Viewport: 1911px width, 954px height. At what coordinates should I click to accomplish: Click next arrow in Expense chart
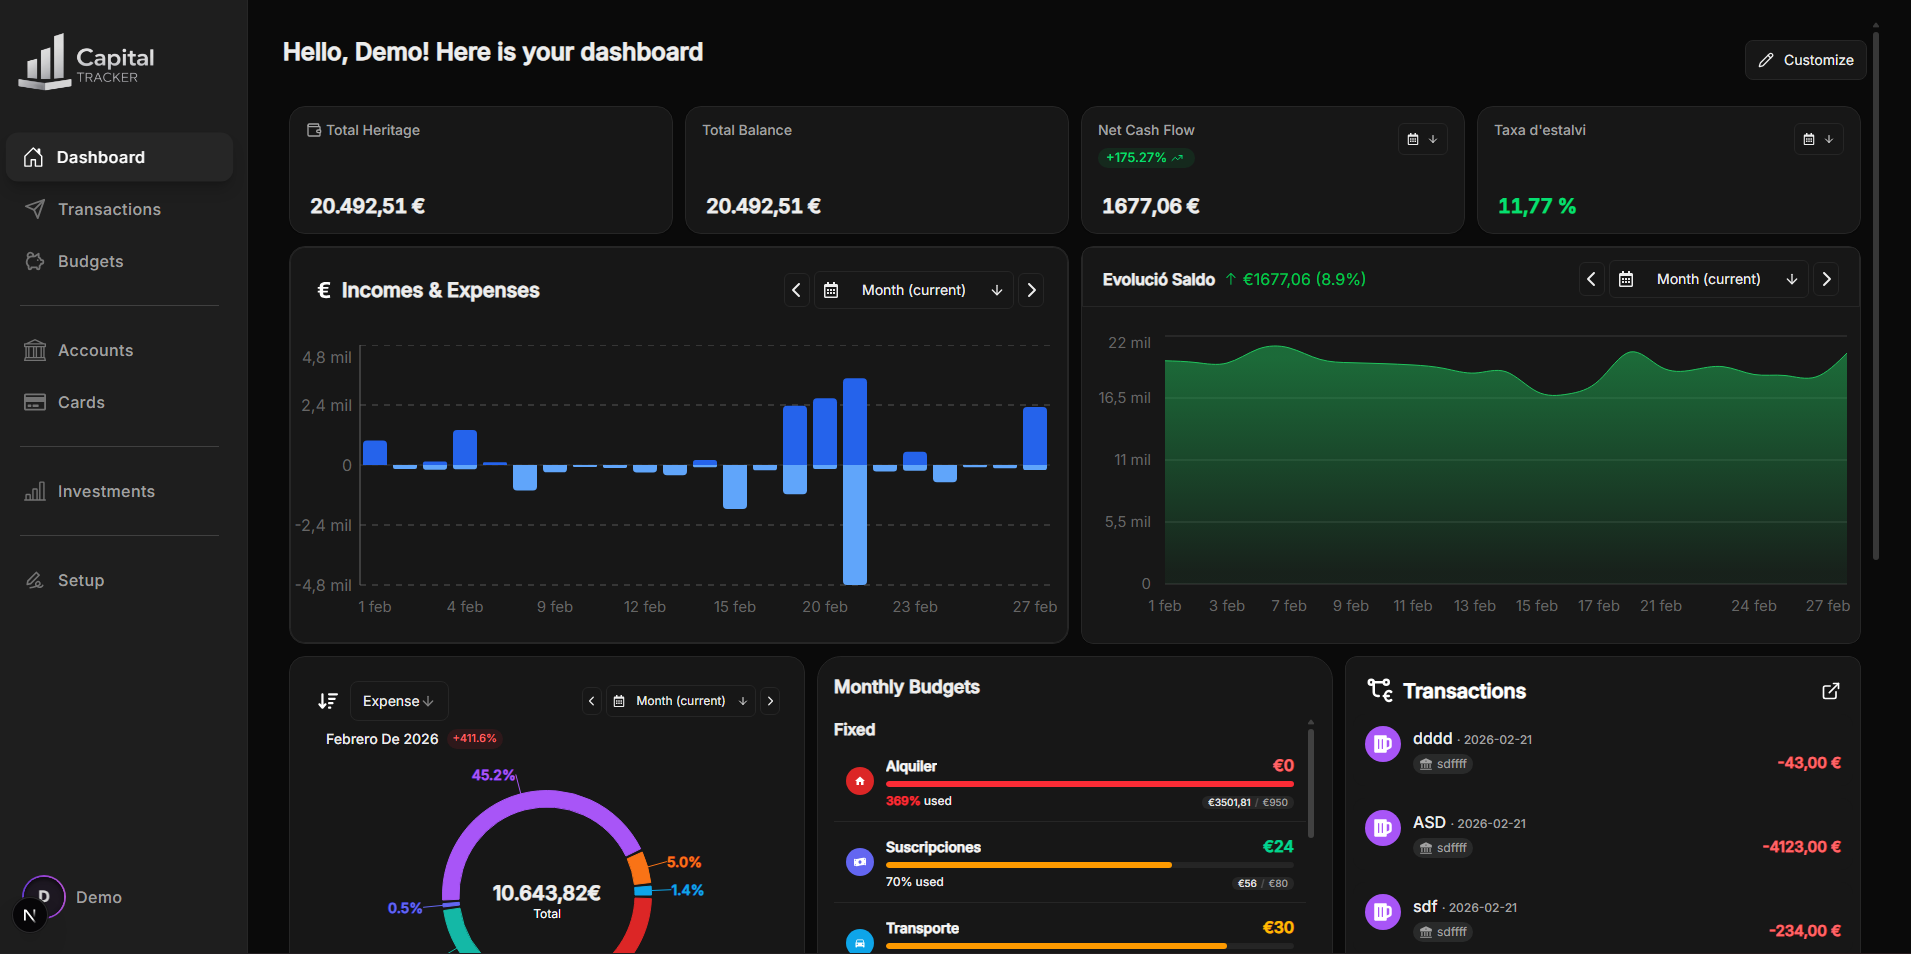tap(770, 701)
